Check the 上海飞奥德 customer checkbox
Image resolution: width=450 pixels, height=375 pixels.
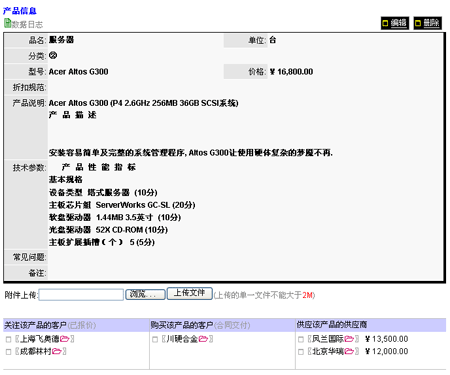coord(8,339)
